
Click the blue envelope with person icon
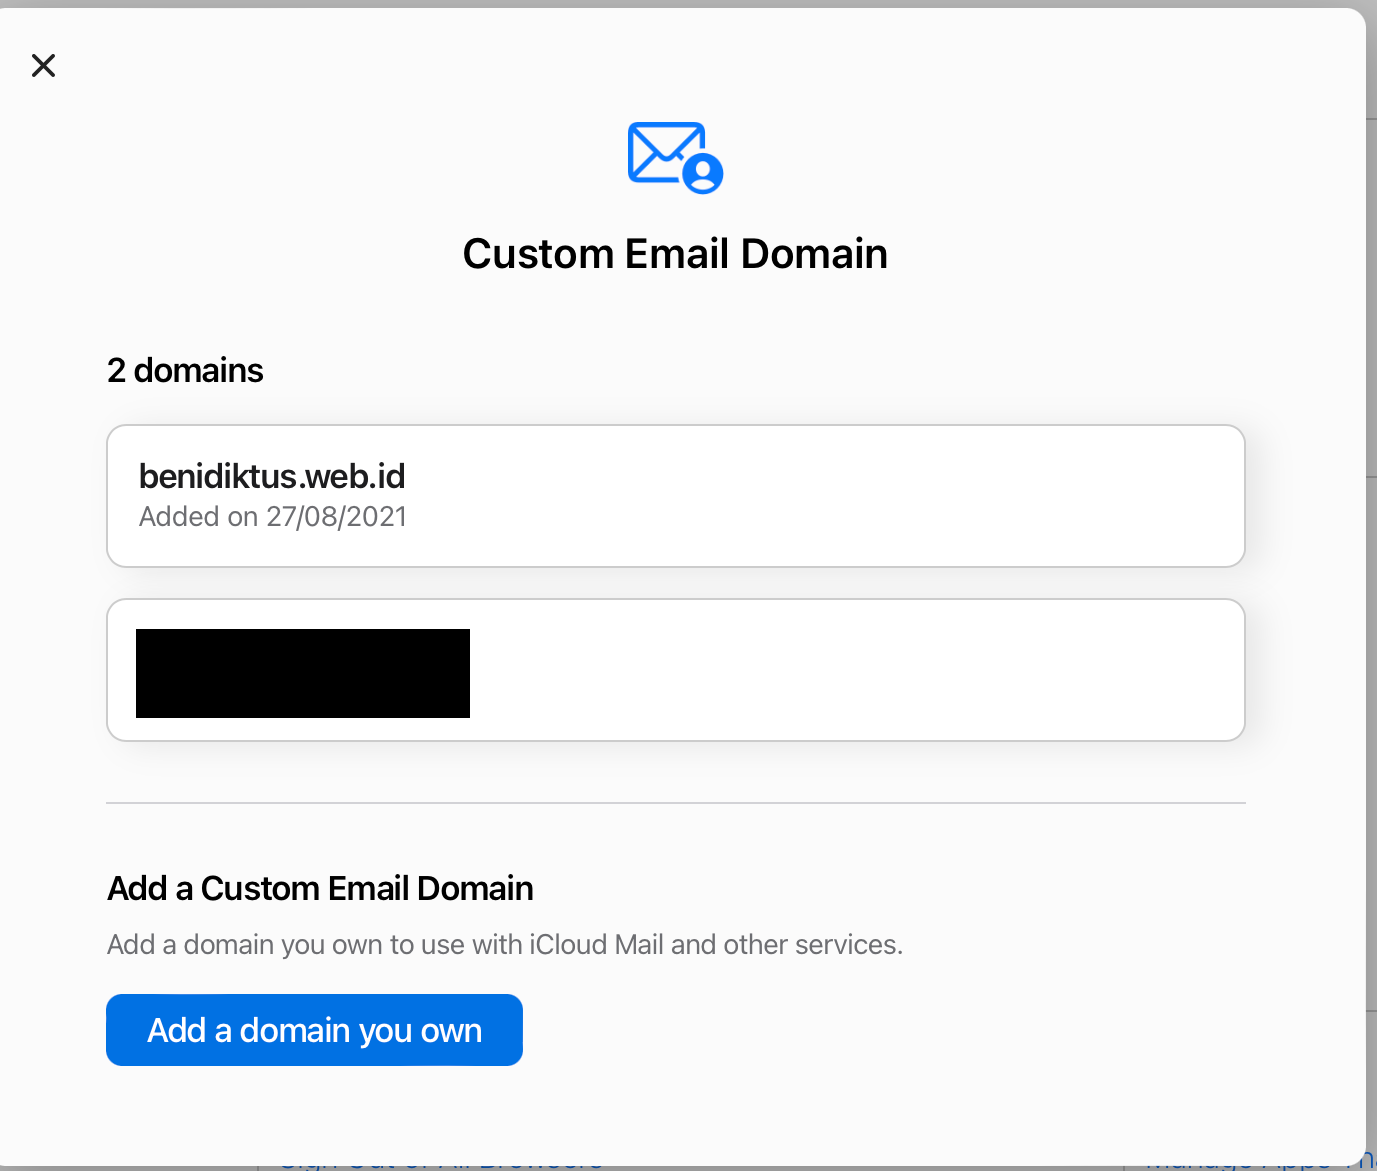point(670,156)
